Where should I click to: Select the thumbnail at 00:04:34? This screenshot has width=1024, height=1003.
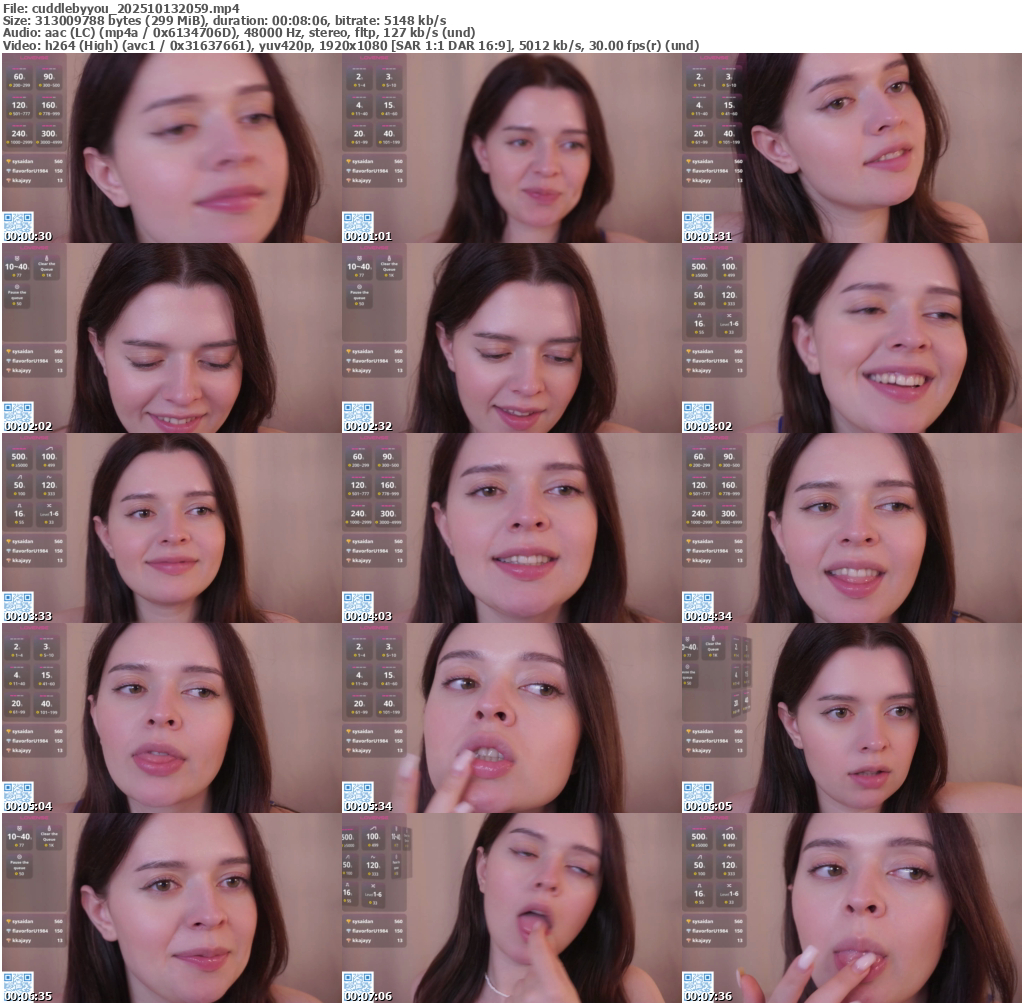point(852,528)
